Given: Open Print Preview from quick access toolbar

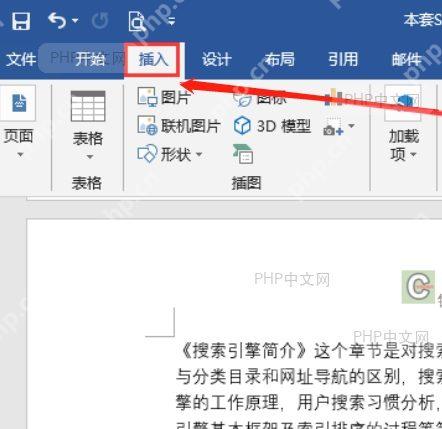Looking at the screenshot, I should [x=137, y=21].
